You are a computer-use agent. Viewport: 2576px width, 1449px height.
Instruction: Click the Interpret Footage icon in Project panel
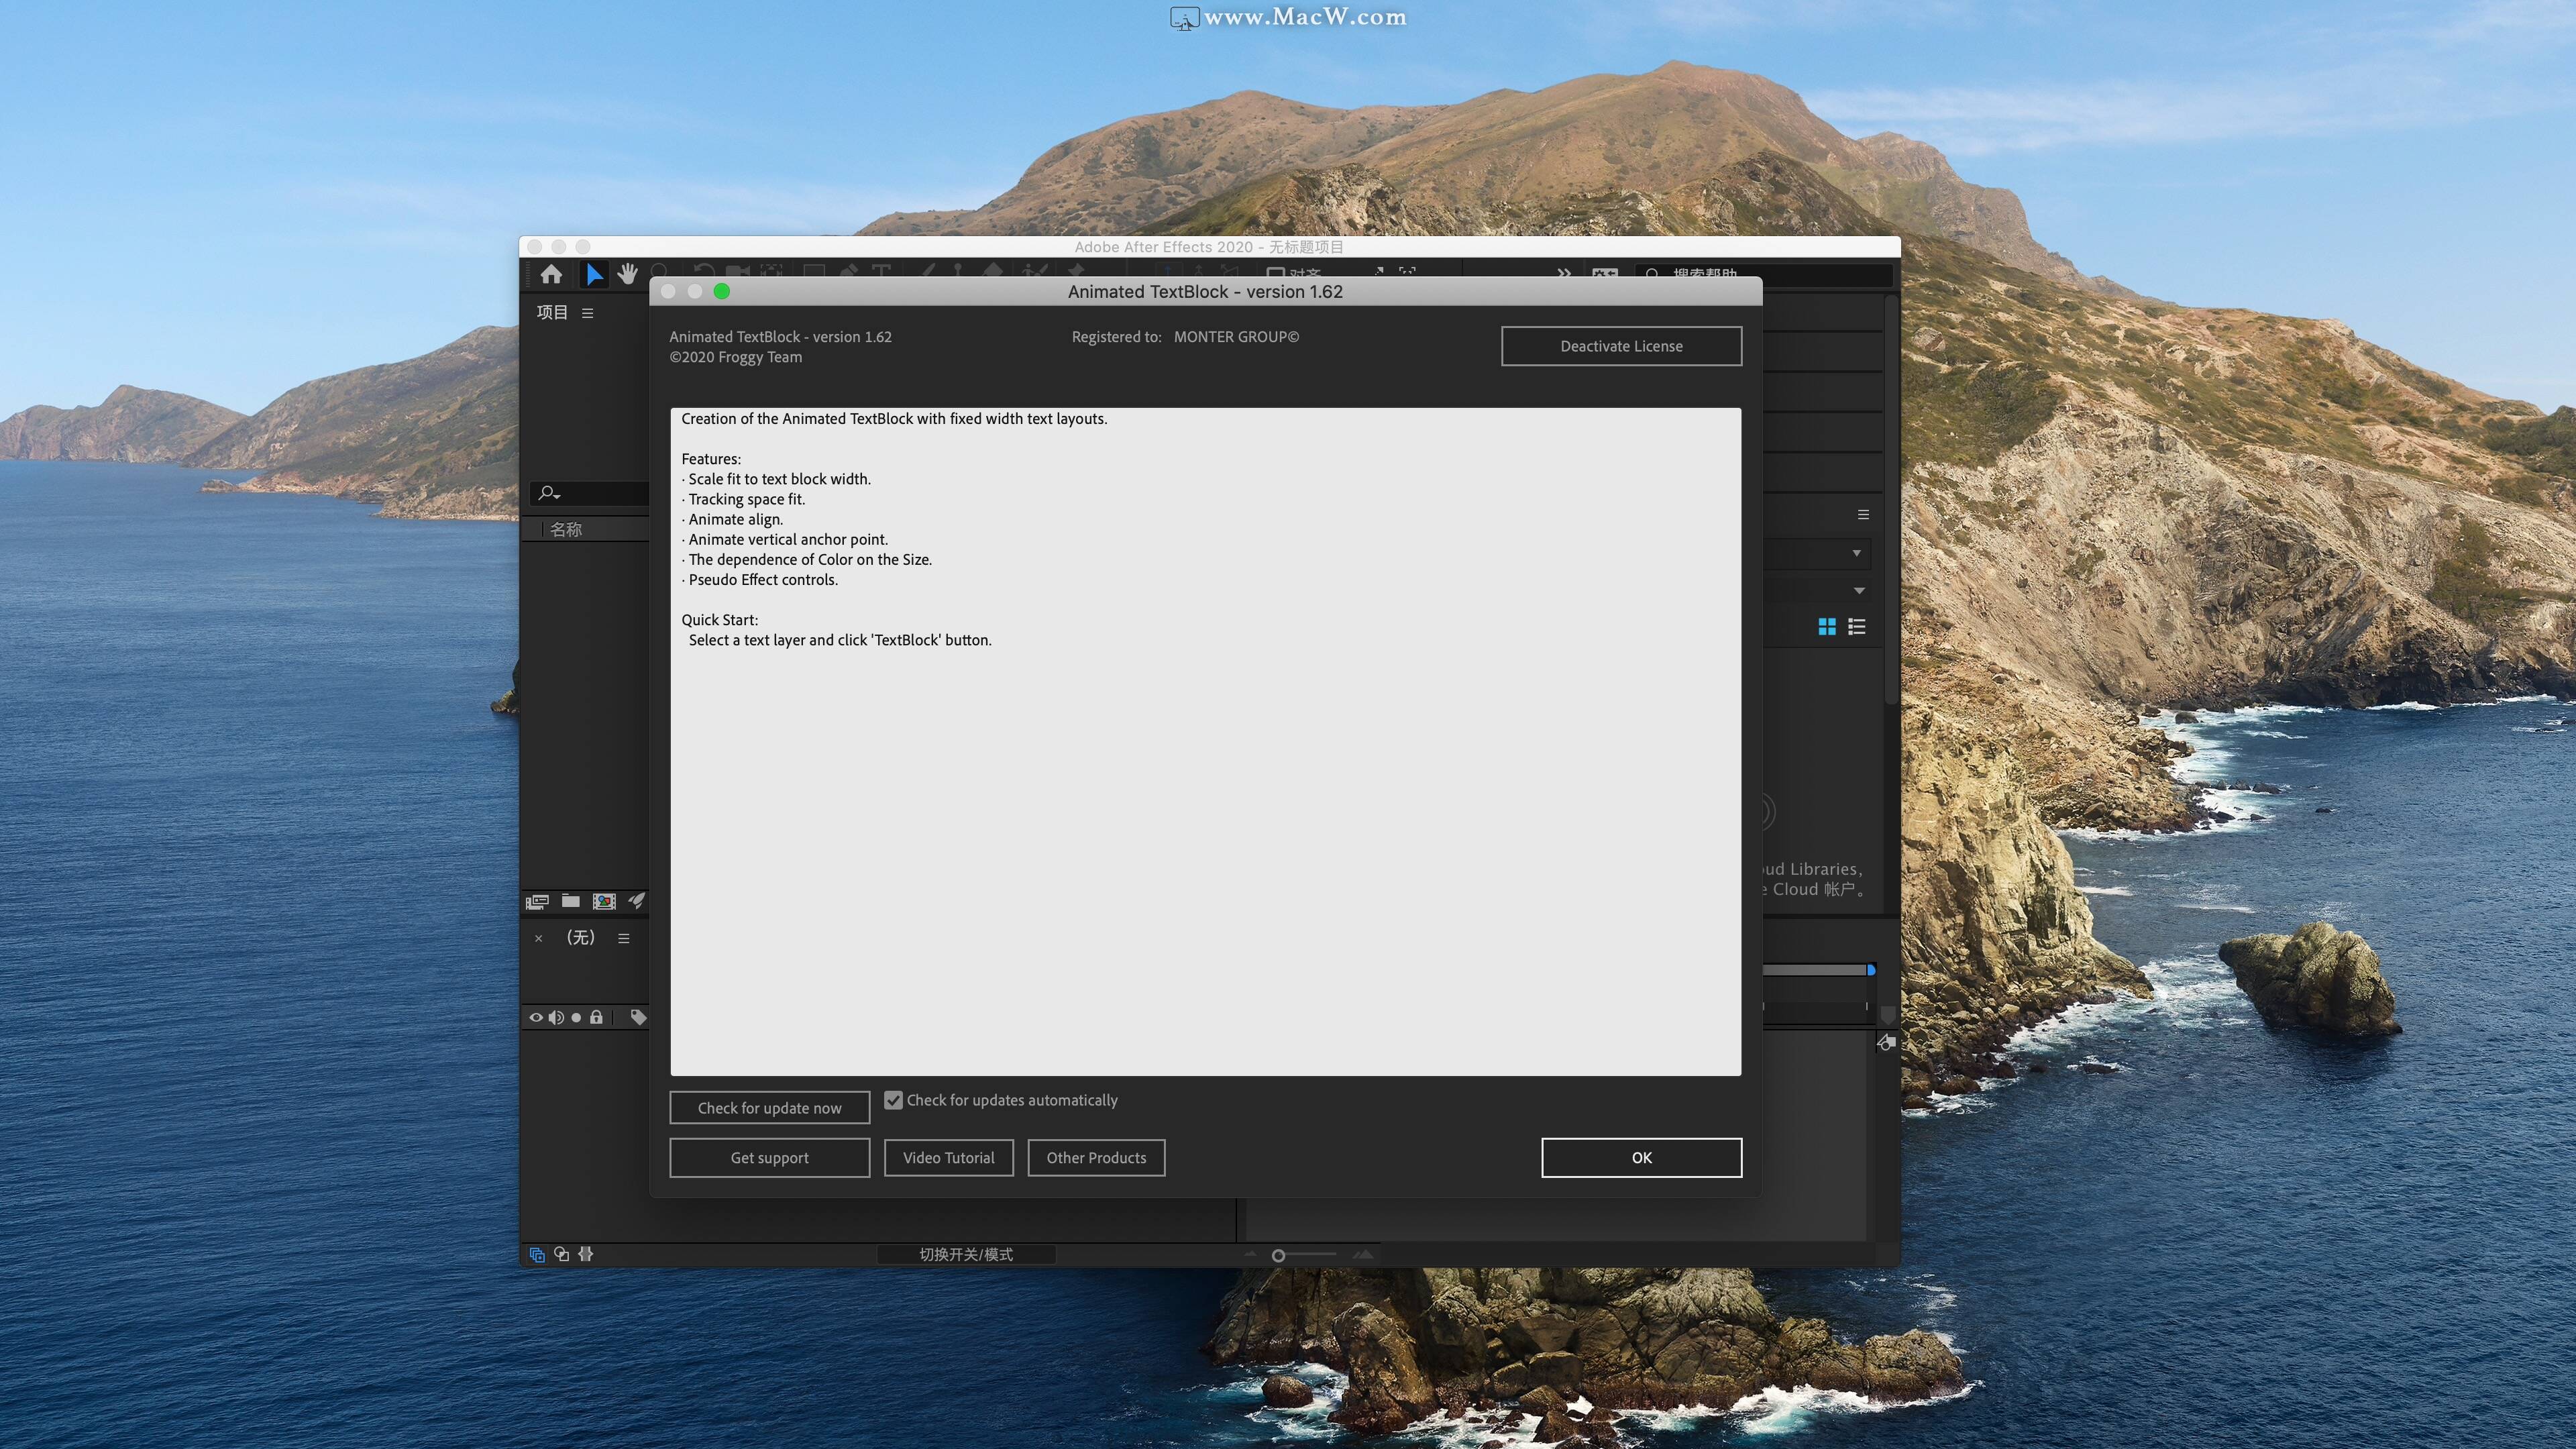(x=537, y=902)
